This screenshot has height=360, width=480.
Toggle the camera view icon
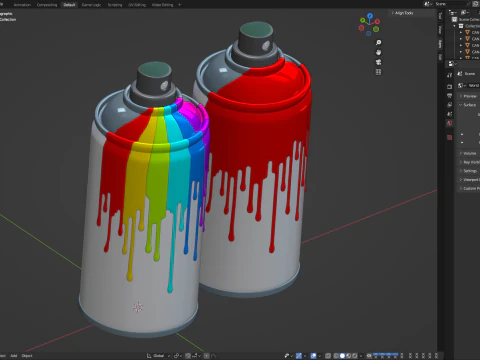click(378, 62)
